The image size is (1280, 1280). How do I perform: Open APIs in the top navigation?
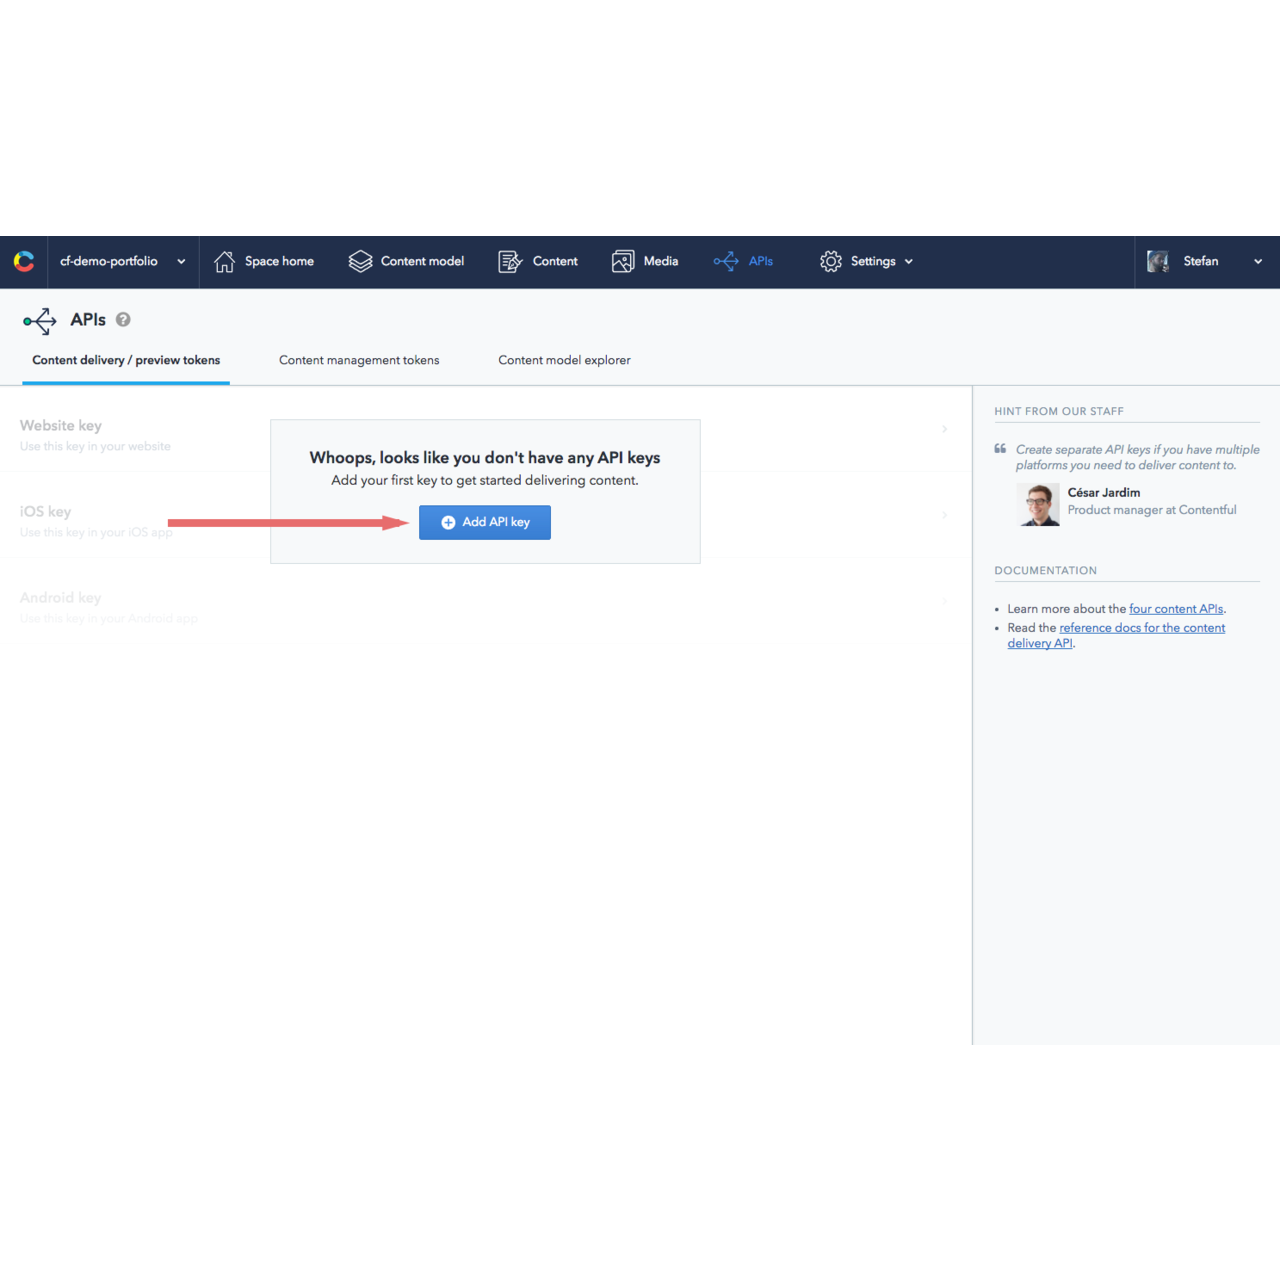(743, 262)
